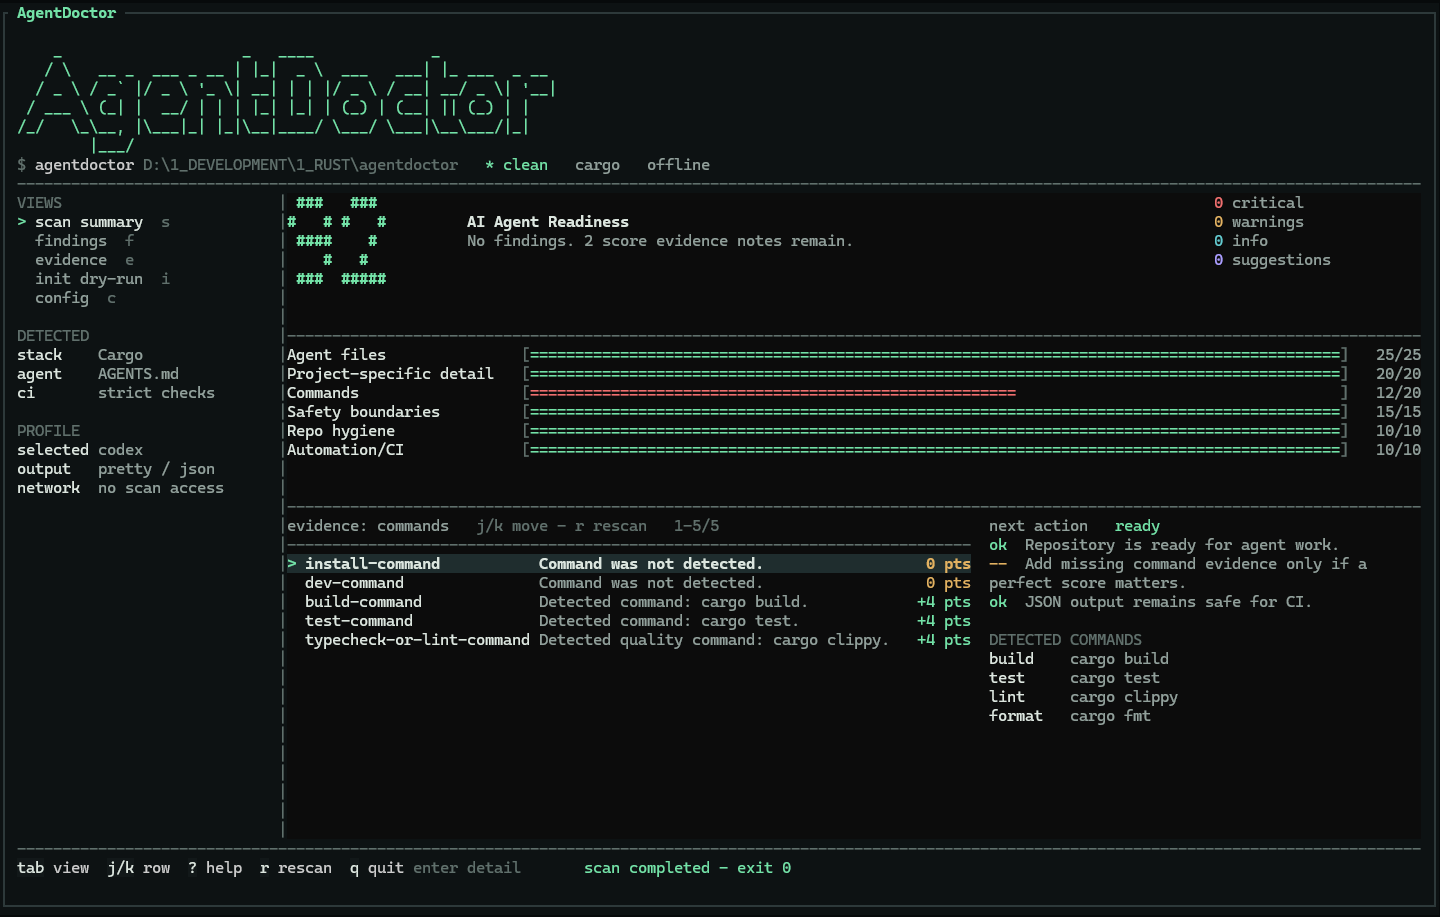1440x917 pixels.
Task: Click the j/k row hint
Action: pyautogui.click(x=139, y=868)
